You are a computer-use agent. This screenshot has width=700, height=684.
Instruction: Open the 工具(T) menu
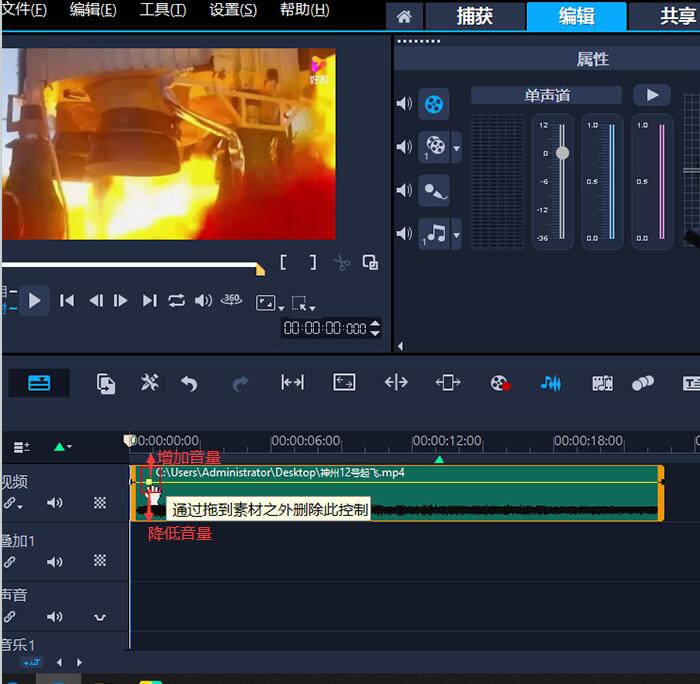coord(162,10)
